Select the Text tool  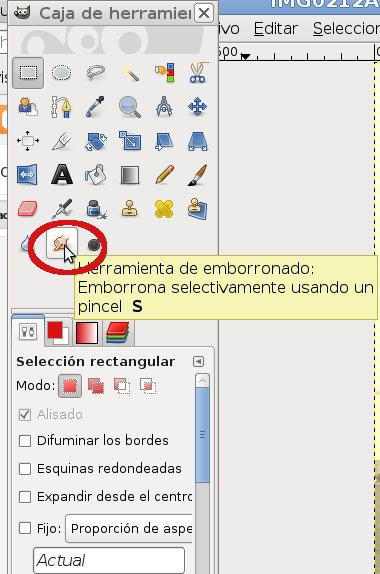coord(62,175)
